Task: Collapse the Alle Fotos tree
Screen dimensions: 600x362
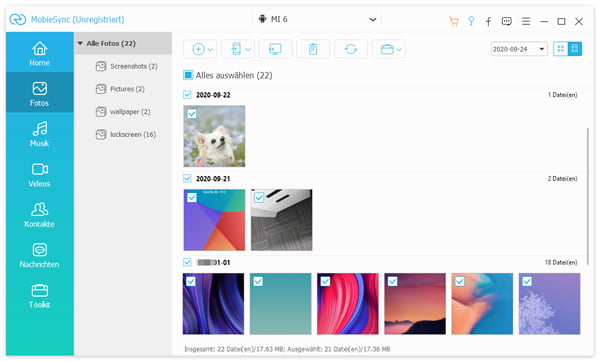Action: click(80, 43)
